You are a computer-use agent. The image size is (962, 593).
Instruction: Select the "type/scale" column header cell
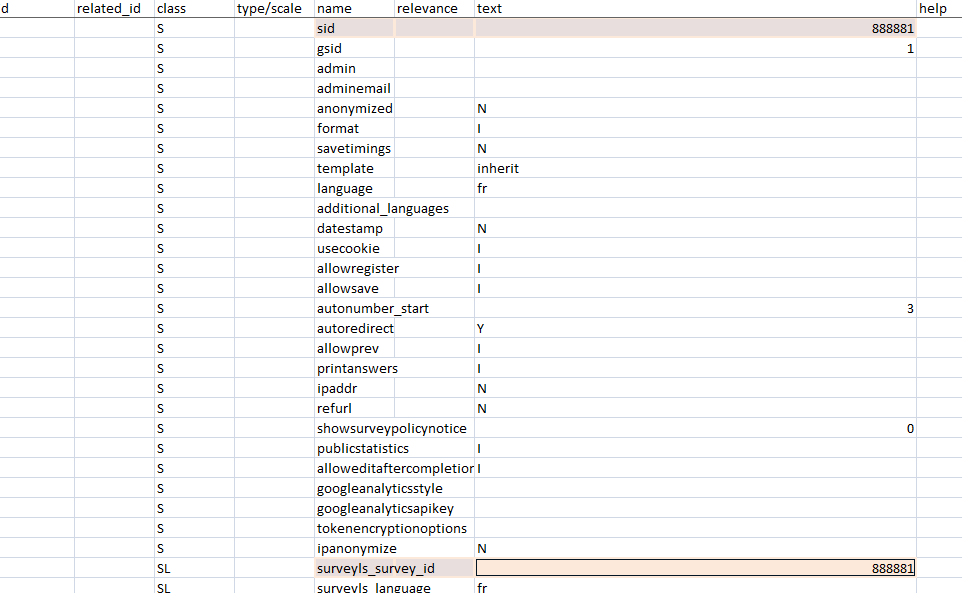[274, 9]
